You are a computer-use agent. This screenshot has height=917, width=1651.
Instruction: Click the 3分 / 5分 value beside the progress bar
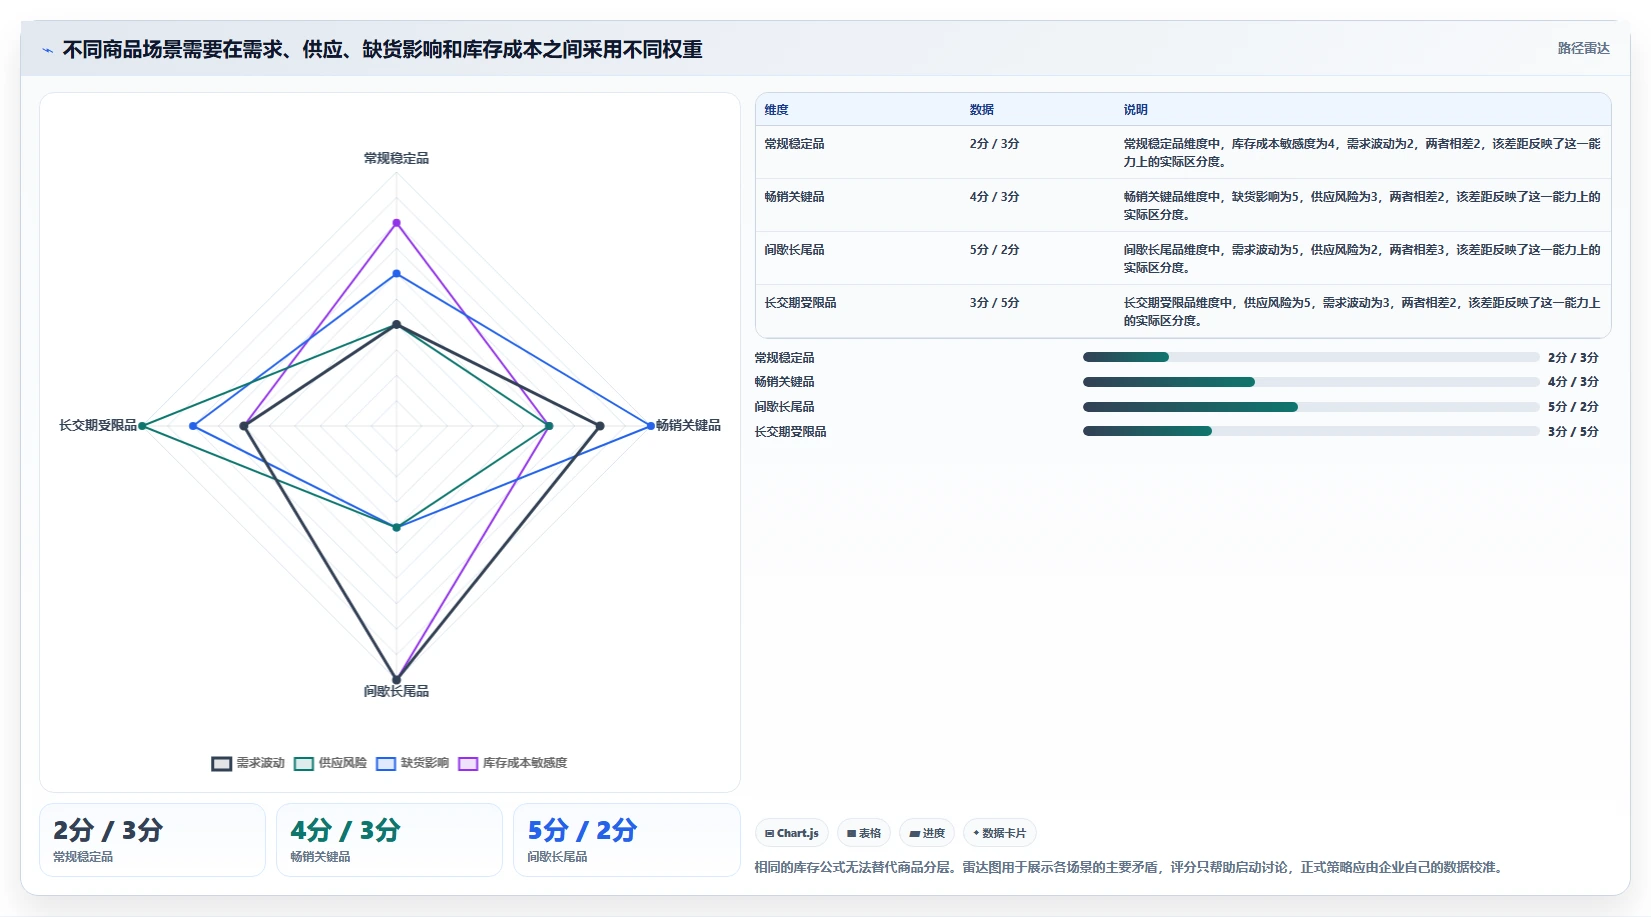point(1573,432)
